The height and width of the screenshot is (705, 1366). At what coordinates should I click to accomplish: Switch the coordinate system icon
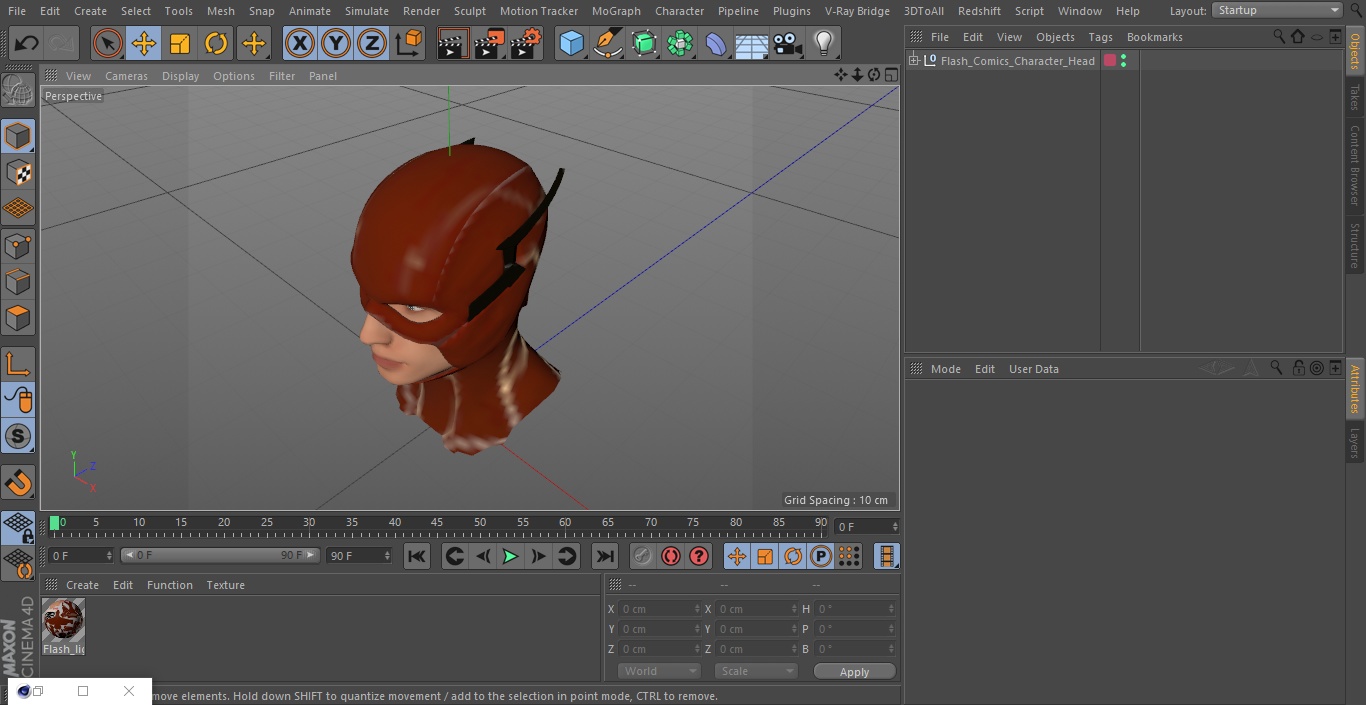pyautogui.click(x=409, y=43)
